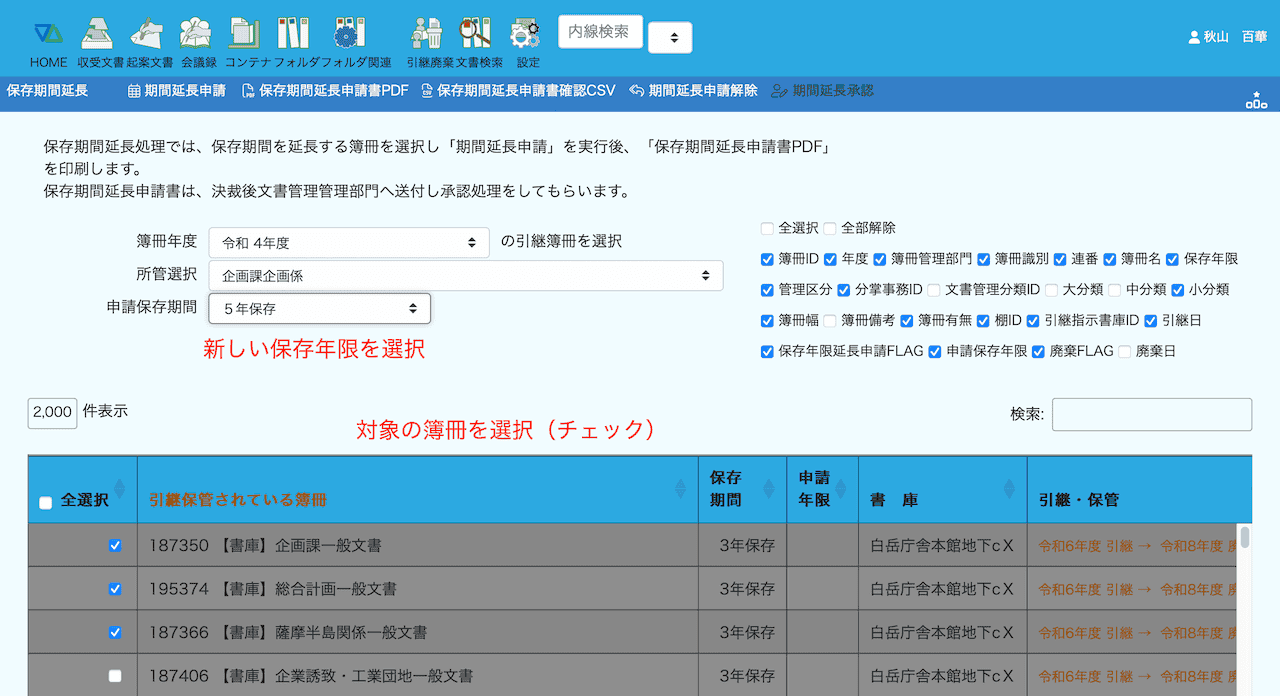Click the 検索 search input field
This screenshot has height=696, width=1280.
1151,414
